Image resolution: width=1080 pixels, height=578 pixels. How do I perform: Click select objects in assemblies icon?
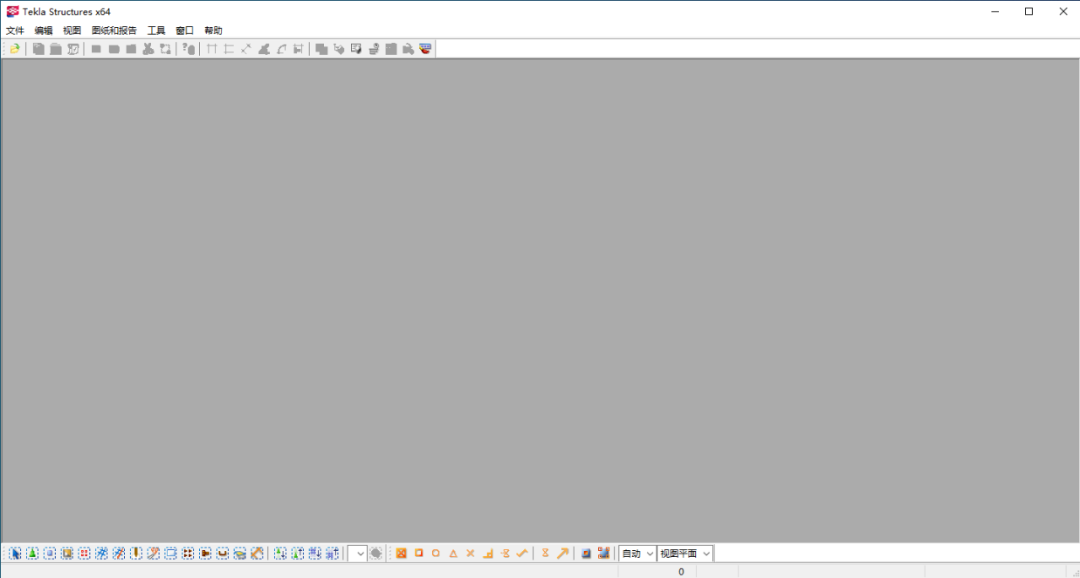point(332,553)
